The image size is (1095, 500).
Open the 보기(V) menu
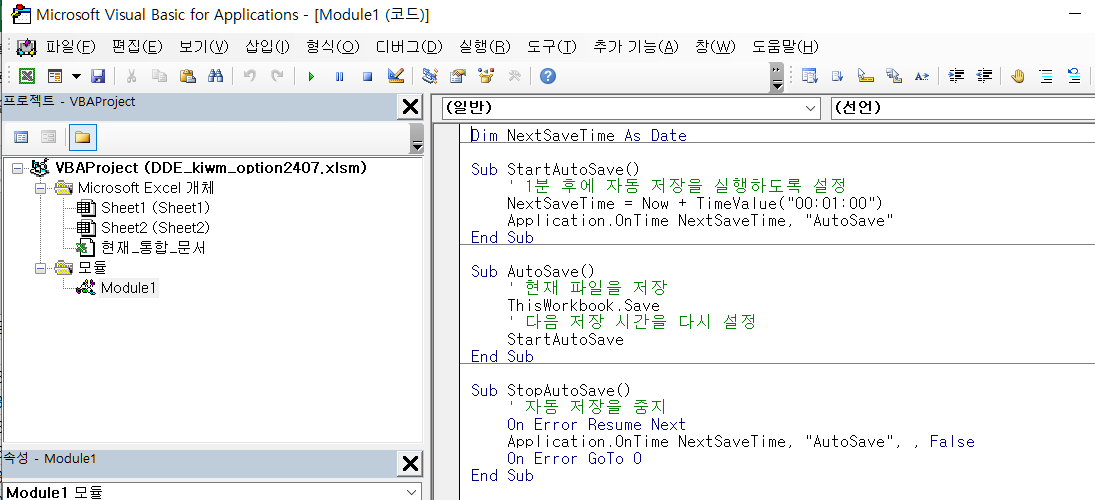[204, 47]
